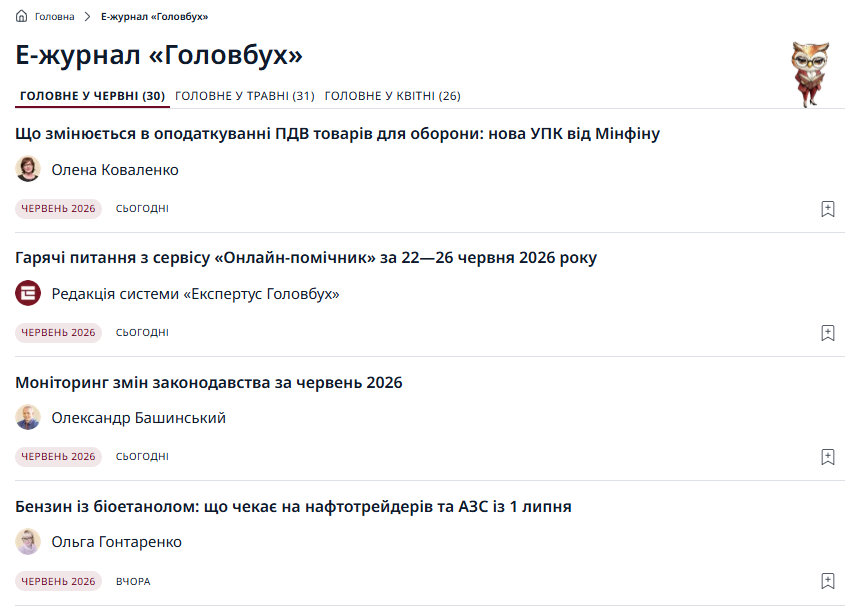Image resolution: width=857 pixels, height=610 pixels.
Task: Click Олександр Башинський's avatar photo
Action: pos(28,418)
